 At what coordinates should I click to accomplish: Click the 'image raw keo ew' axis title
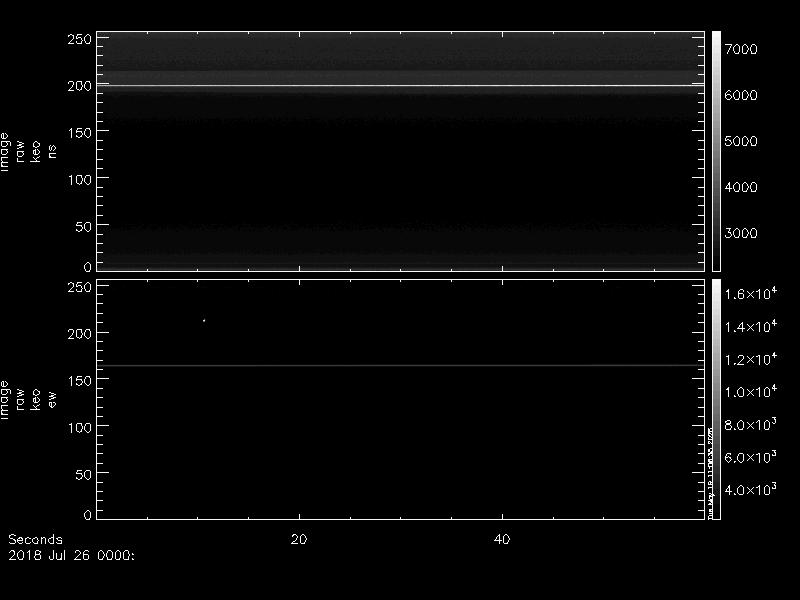point(28,399)
